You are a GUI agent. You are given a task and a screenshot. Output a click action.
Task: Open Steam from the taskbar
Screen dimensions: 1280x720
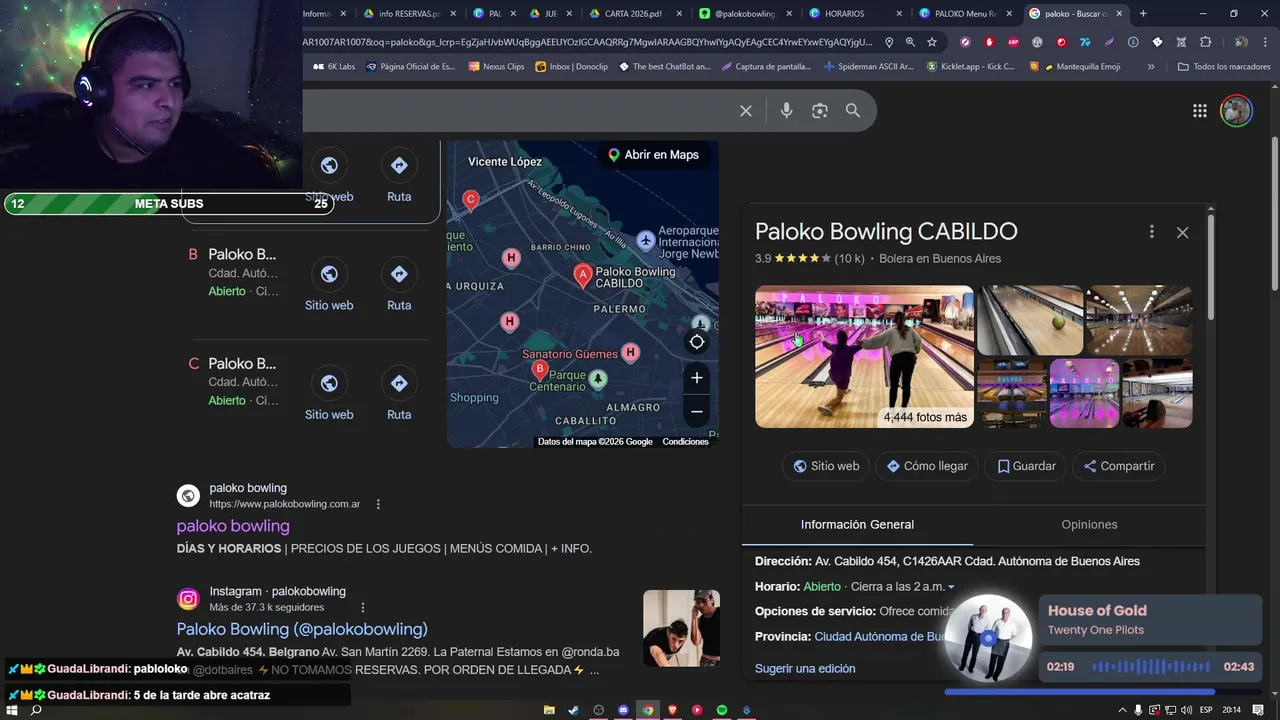click(574, 710)
